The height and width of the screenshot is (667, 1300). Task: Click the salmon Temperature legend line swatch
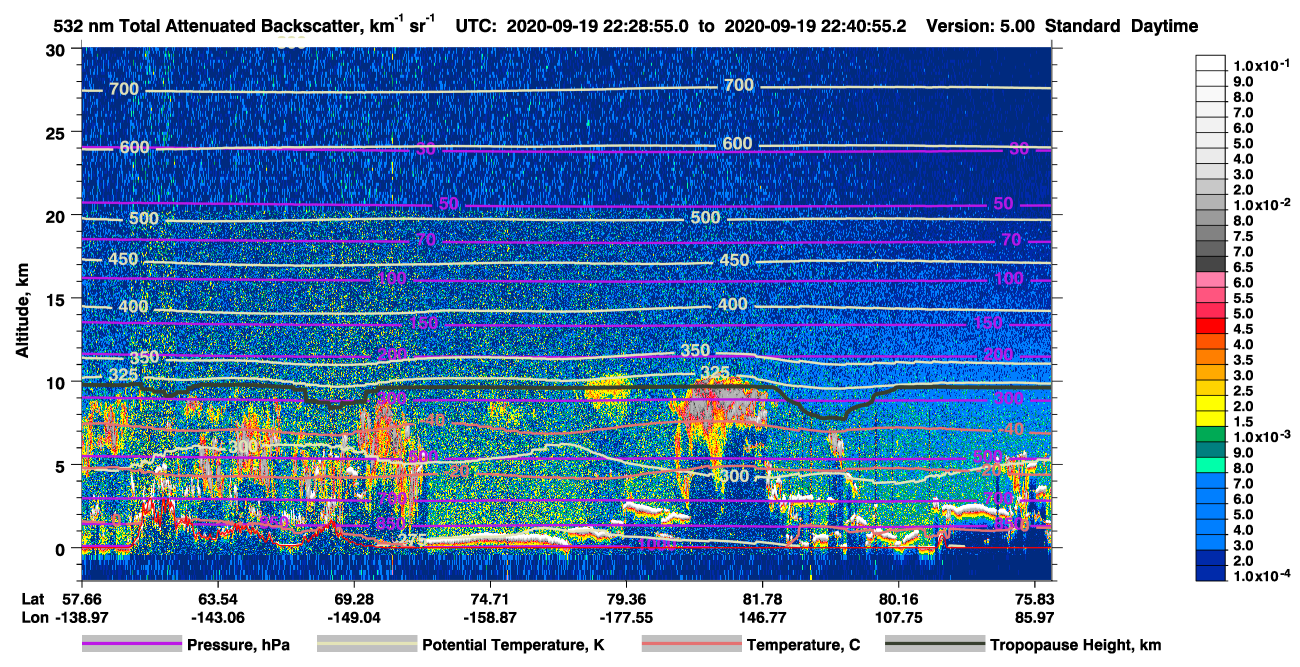[x=691, y=645]
